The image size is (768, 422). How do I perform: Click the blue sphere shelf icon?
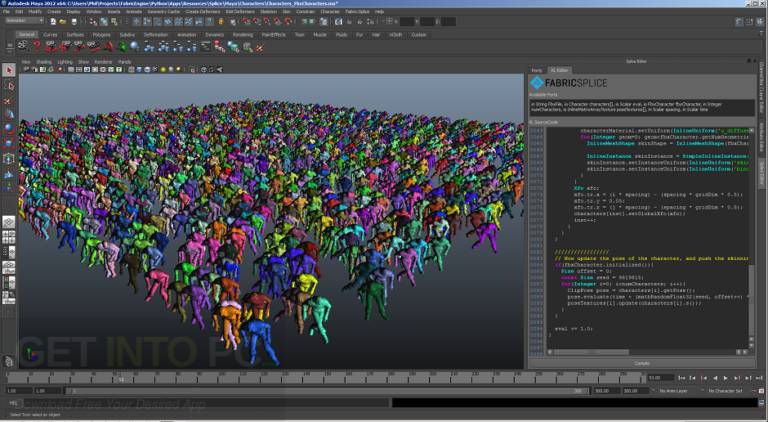point(134,47)
